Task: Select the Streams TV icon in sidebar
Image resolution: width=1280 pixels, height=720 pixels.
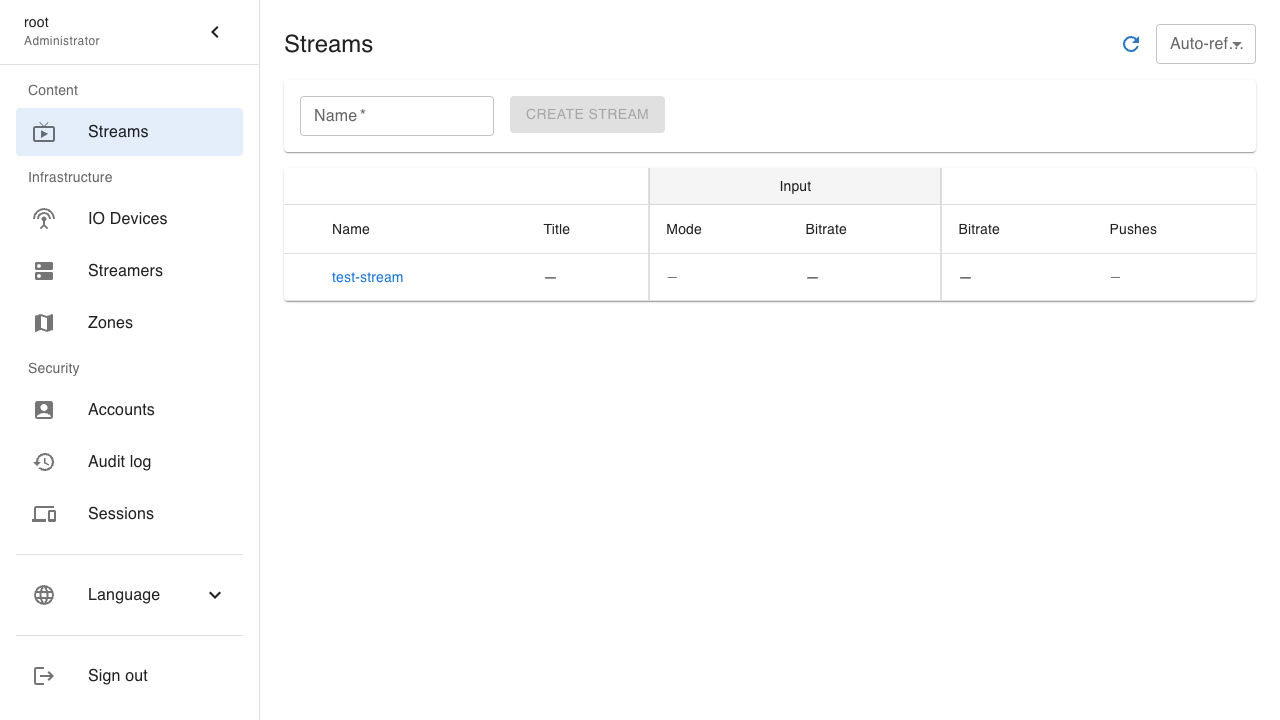Action: pos(44,131)
